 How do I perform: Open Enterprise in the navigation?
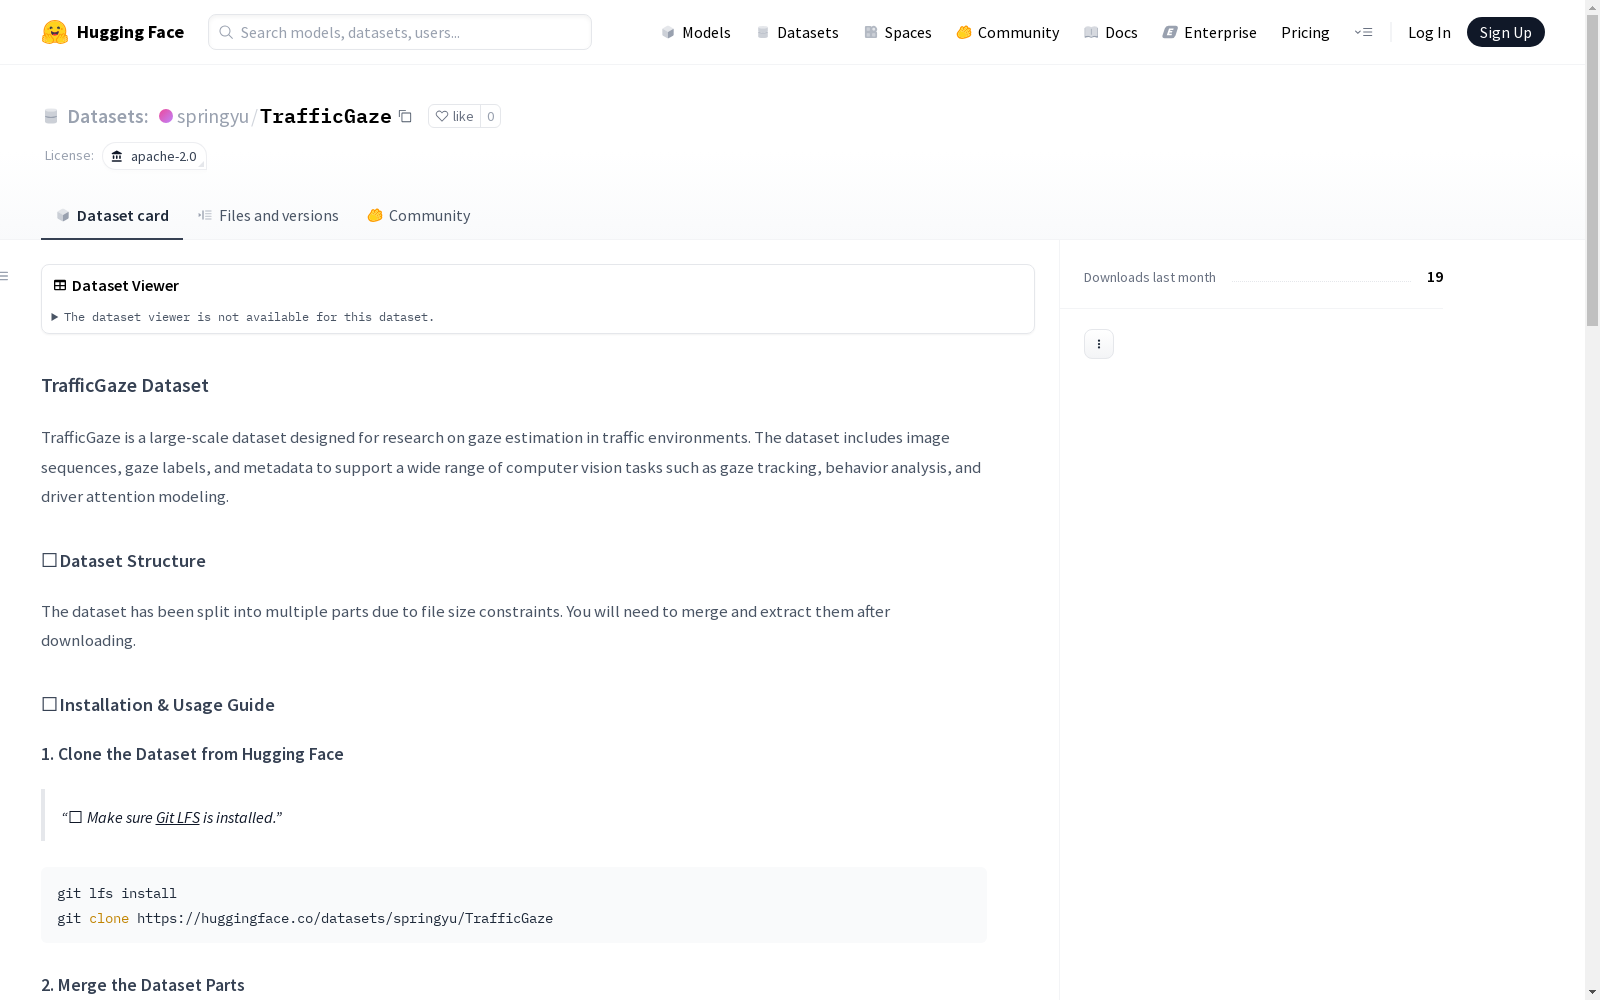pyautogui.click(x=1210, y=32)
